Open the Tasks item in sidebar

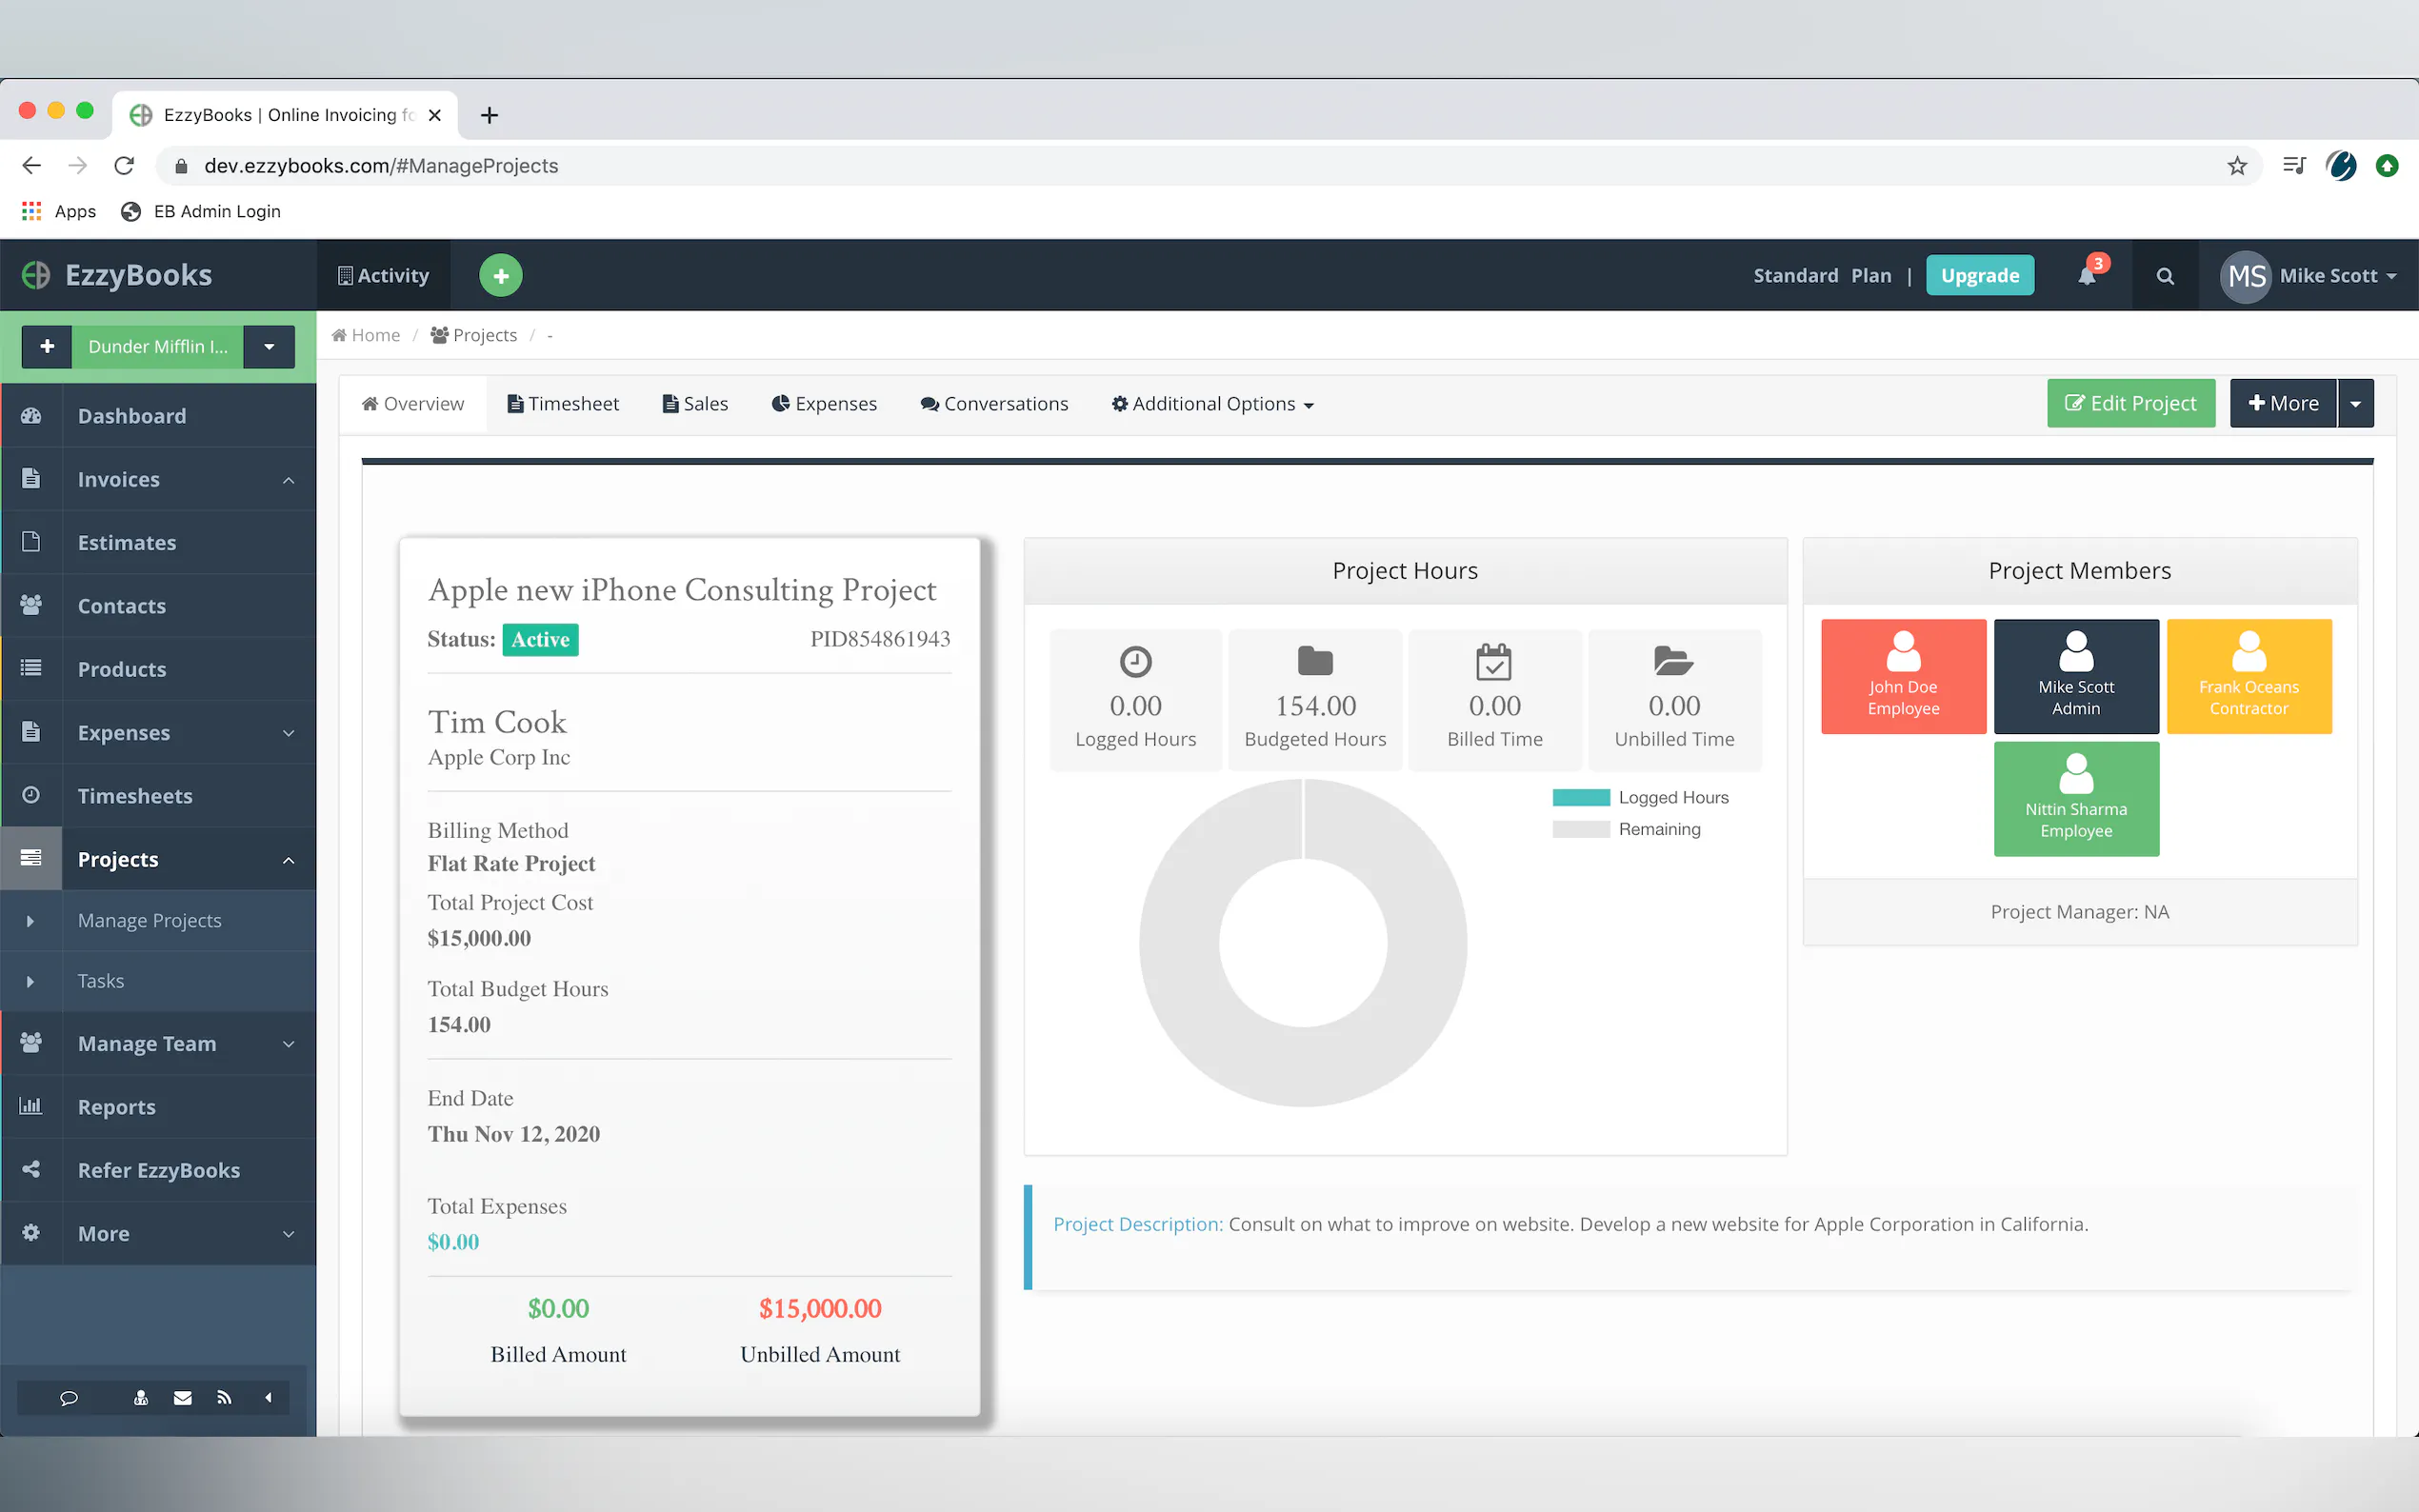tap(101, 981)
